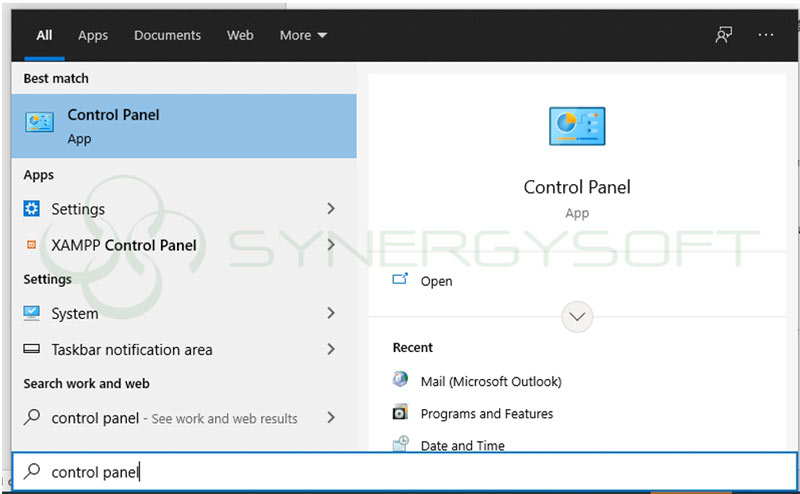Image resolution: width=800 pixels, height=494 pixels.
Task: Expand the System result arrow
Action: click(x=331, y=312)
